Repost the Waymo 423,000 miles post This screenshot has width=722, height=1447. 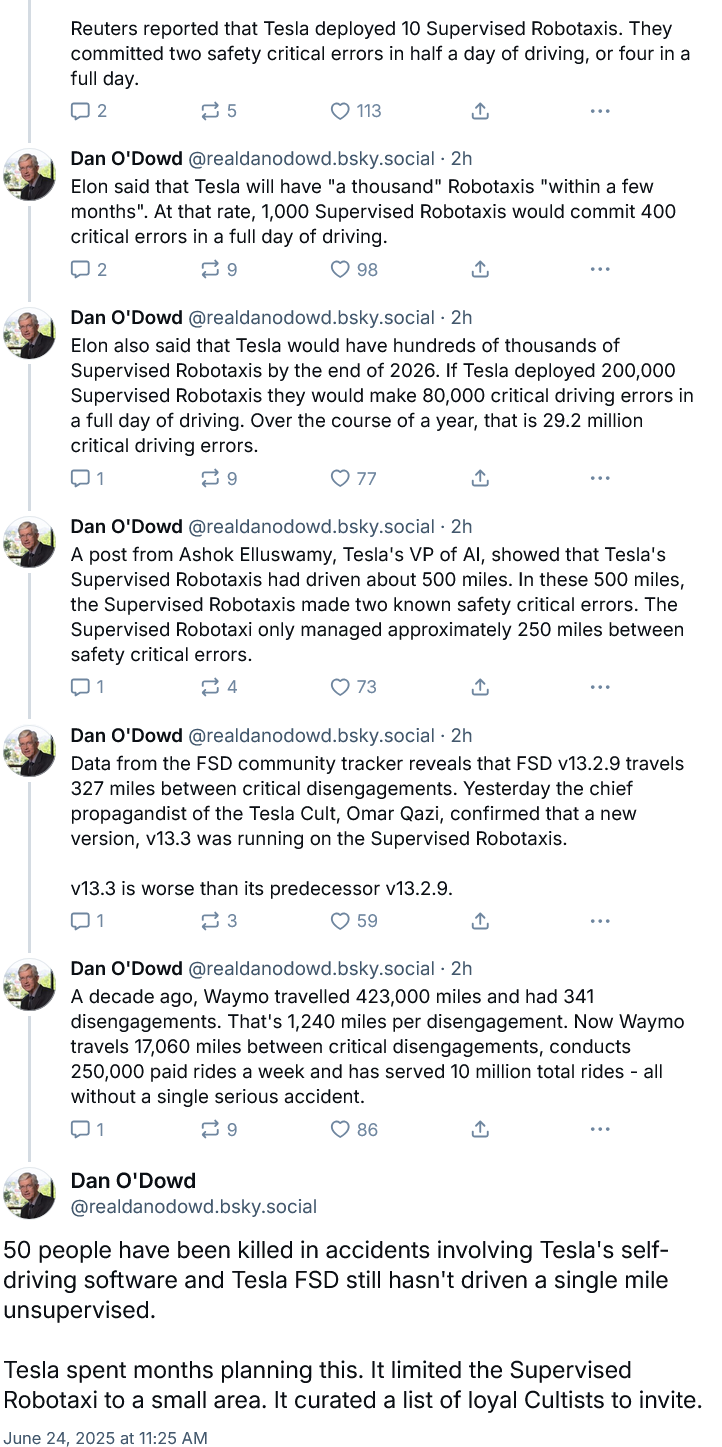pos(219,1130)
